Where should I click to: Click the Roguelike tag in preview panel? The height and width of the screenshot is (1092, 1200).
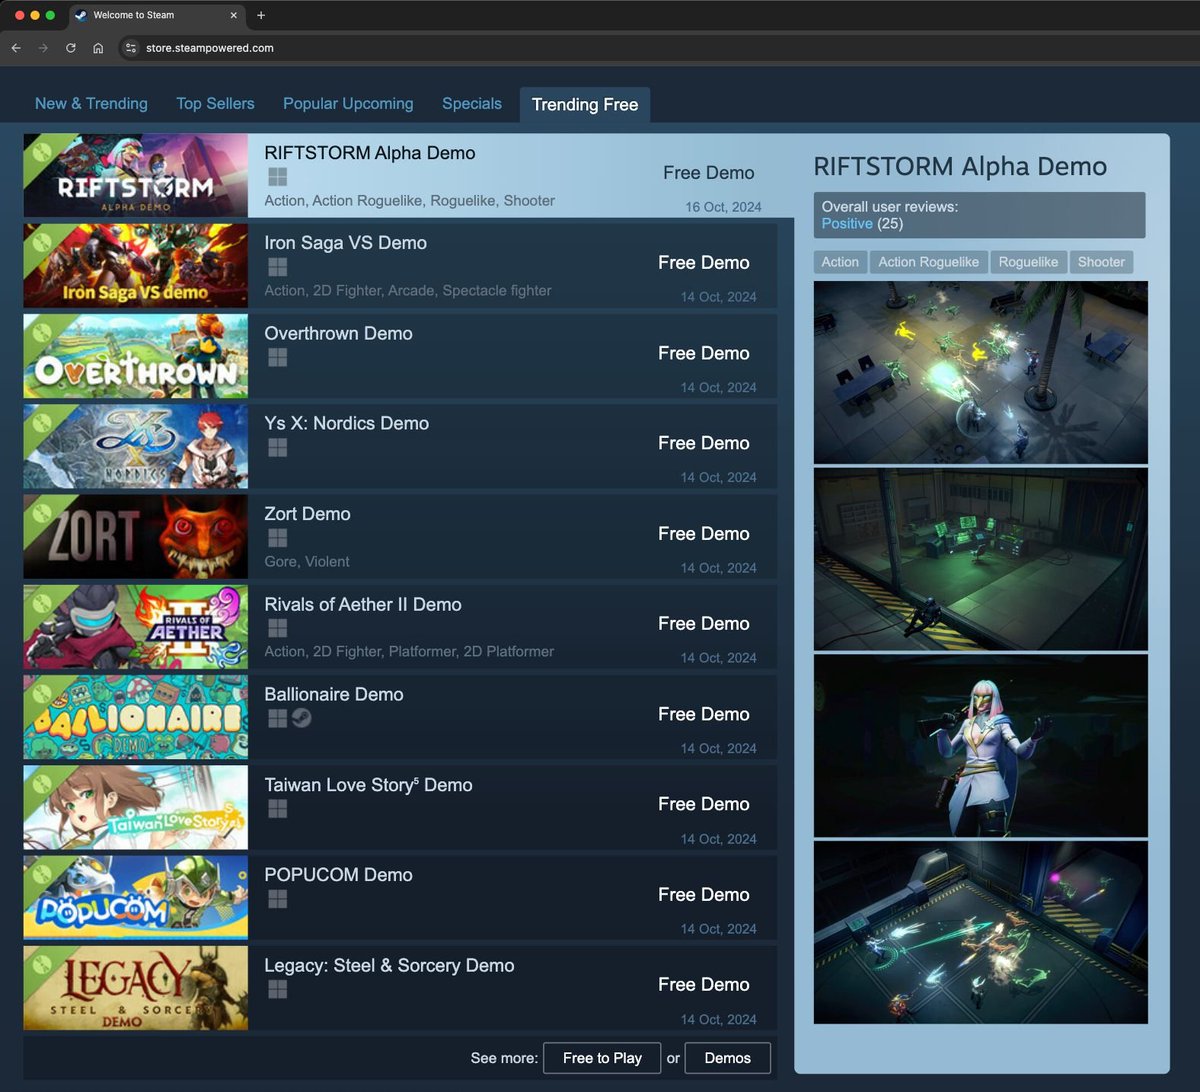tap(1028, 262)
